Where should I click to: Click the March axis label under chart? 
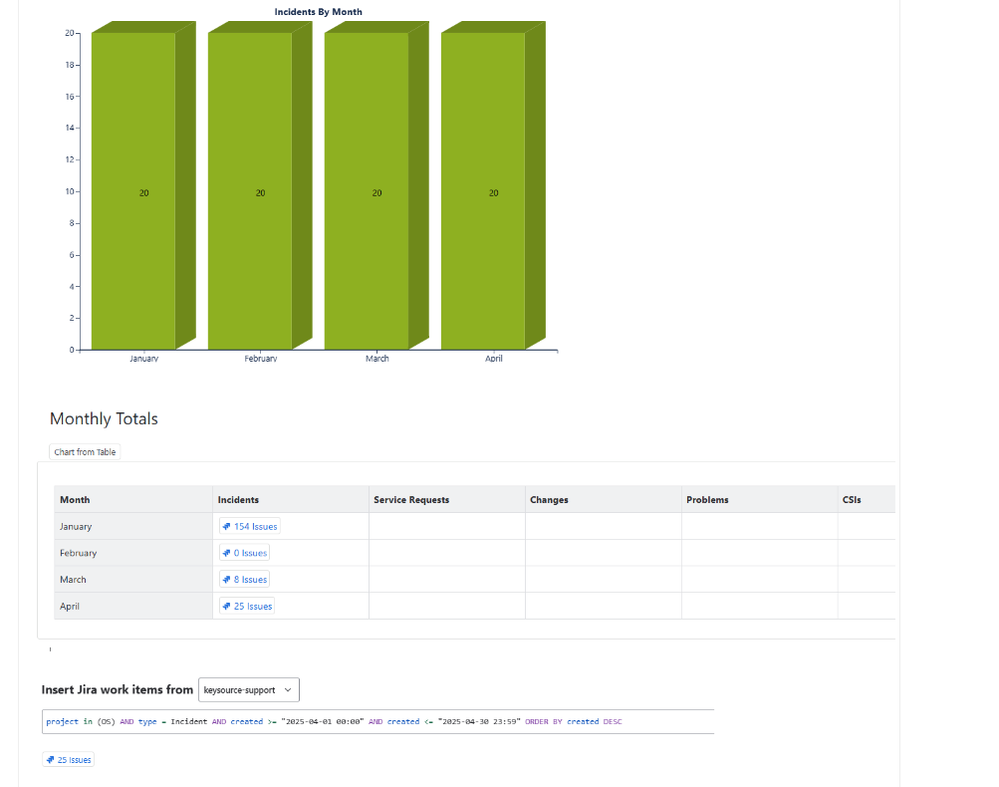point(377,358)
